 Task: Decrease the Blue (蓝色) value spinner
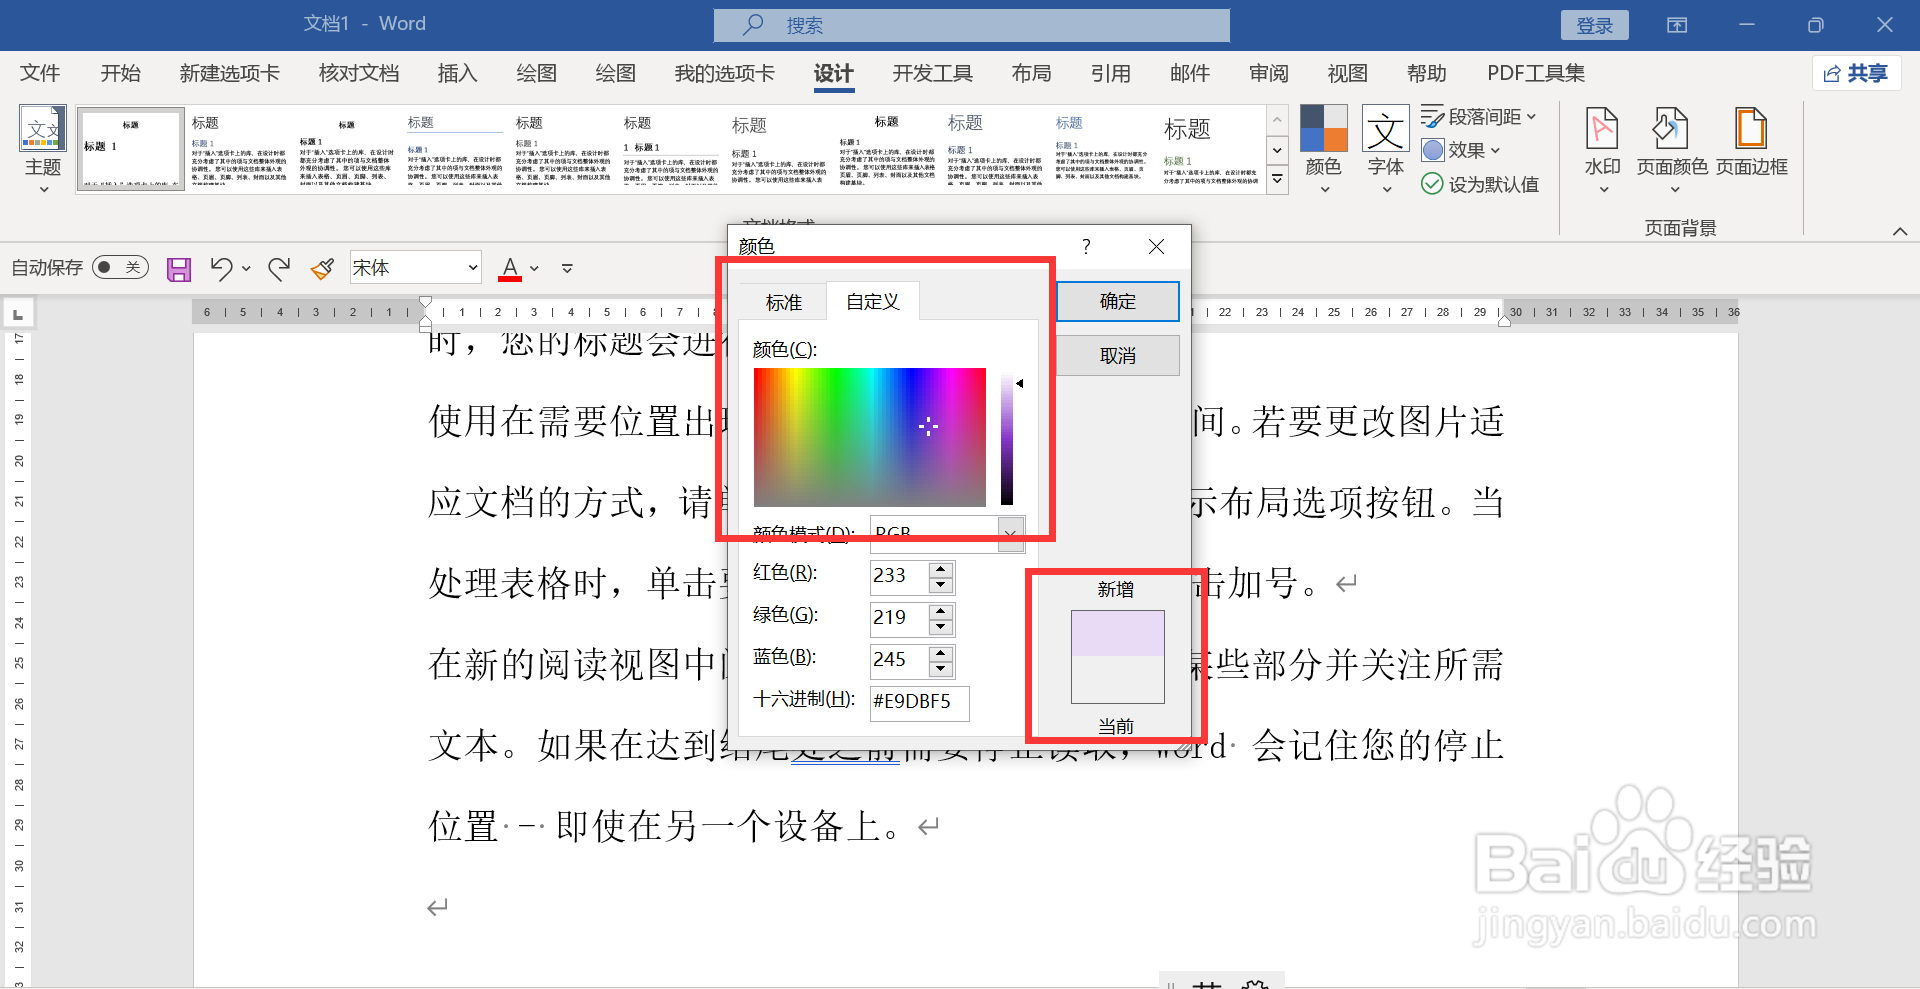tap(941, 669)
